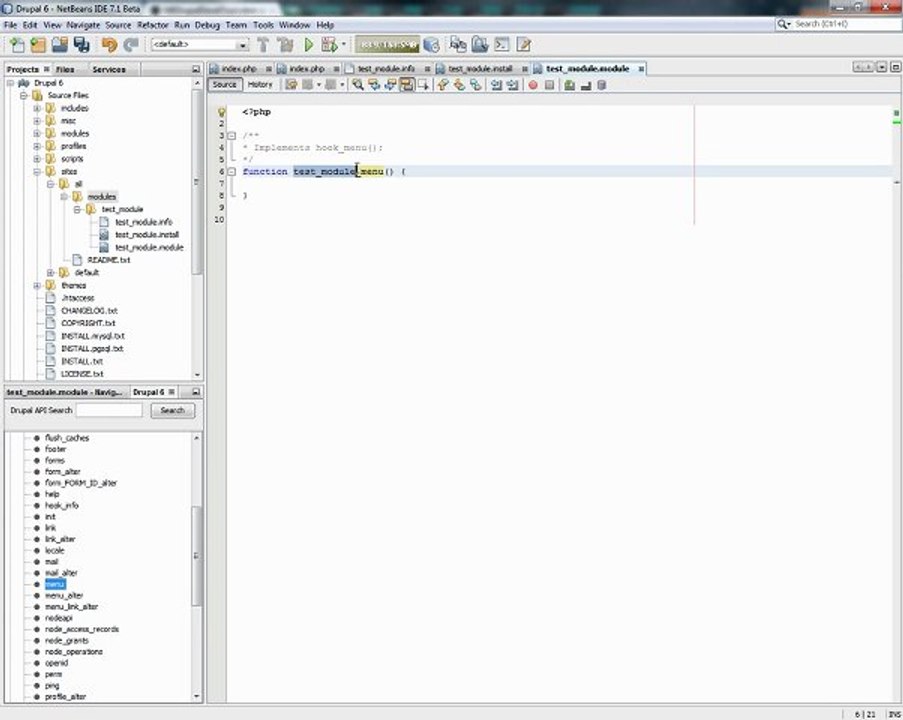Open the Debug menu
This screenshot has height=720, width=903.
tap(207, 25)
